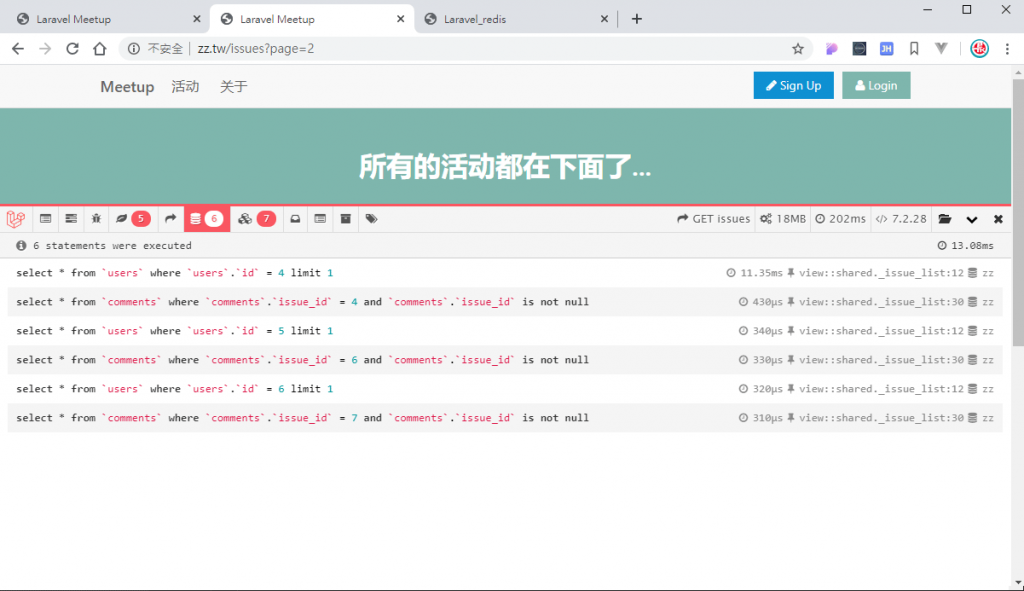Click the V-shaped extension icon

pos(941,48)
